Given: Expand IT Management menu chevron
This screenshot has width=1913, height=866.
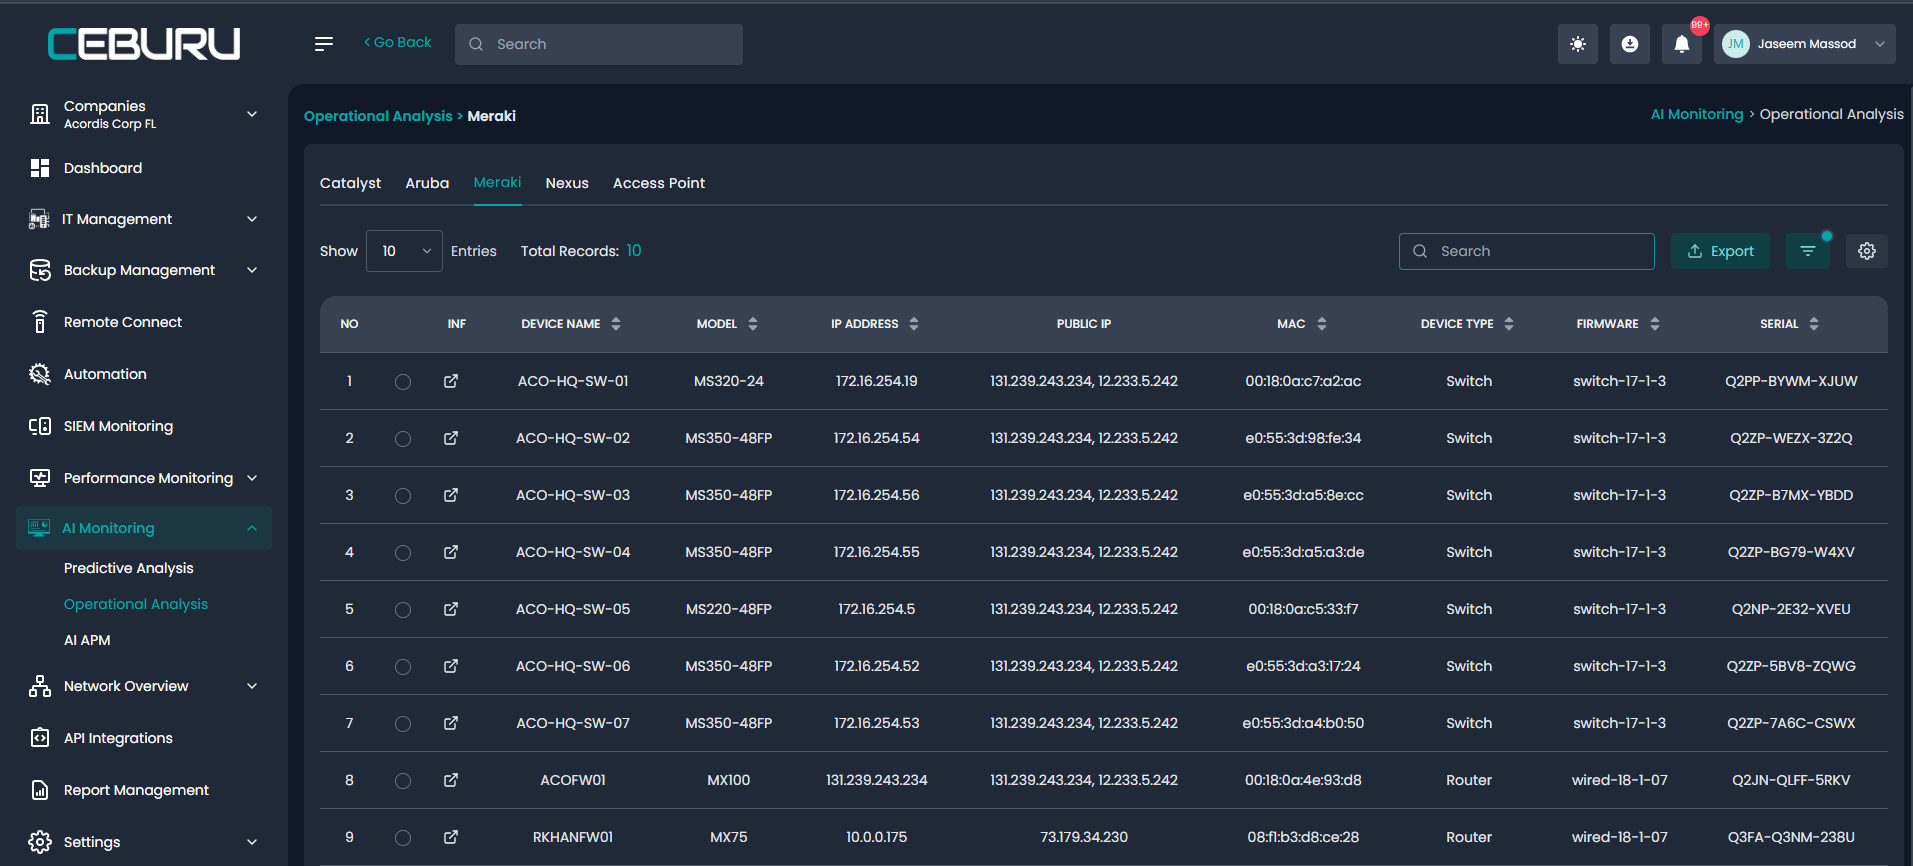Looking at the screenshot, I should click(x=252, y=219).
